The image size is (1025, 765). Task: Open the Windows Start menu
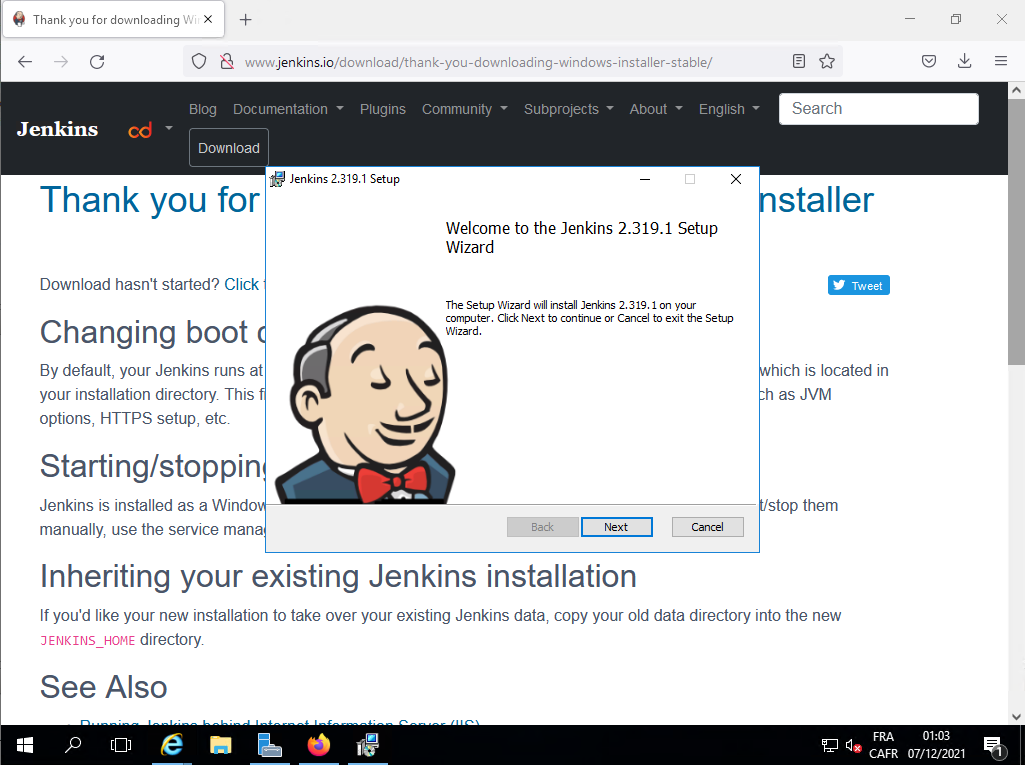click(24, 745)
